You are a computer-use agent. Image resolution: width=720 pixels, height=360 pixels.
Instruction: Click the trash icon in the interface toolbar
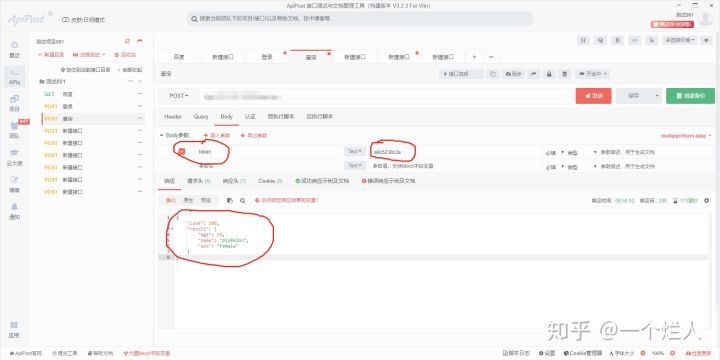565,74
